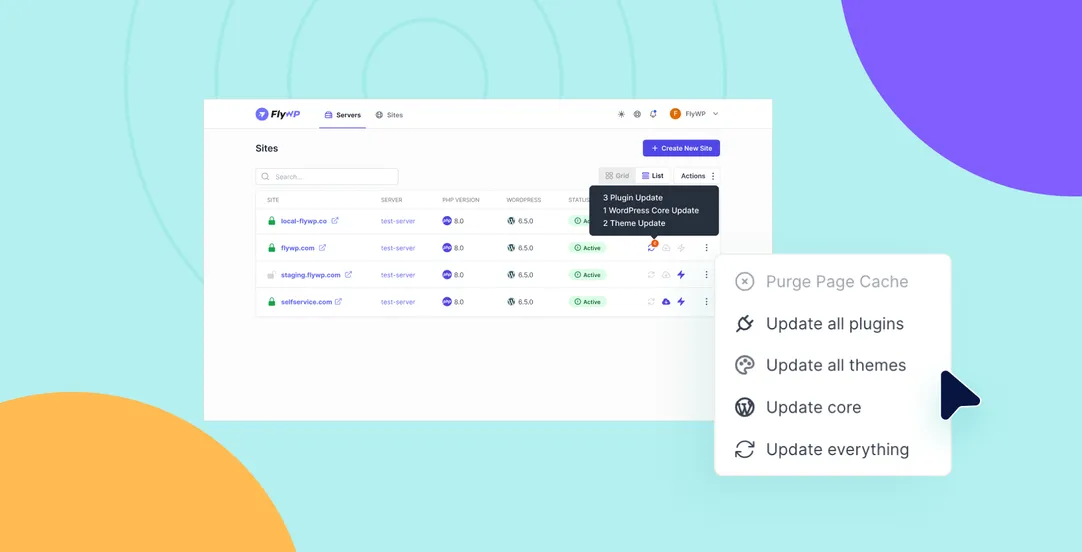
Task: Open selfservice.com external link icon
Action: [x=338, y=302]
